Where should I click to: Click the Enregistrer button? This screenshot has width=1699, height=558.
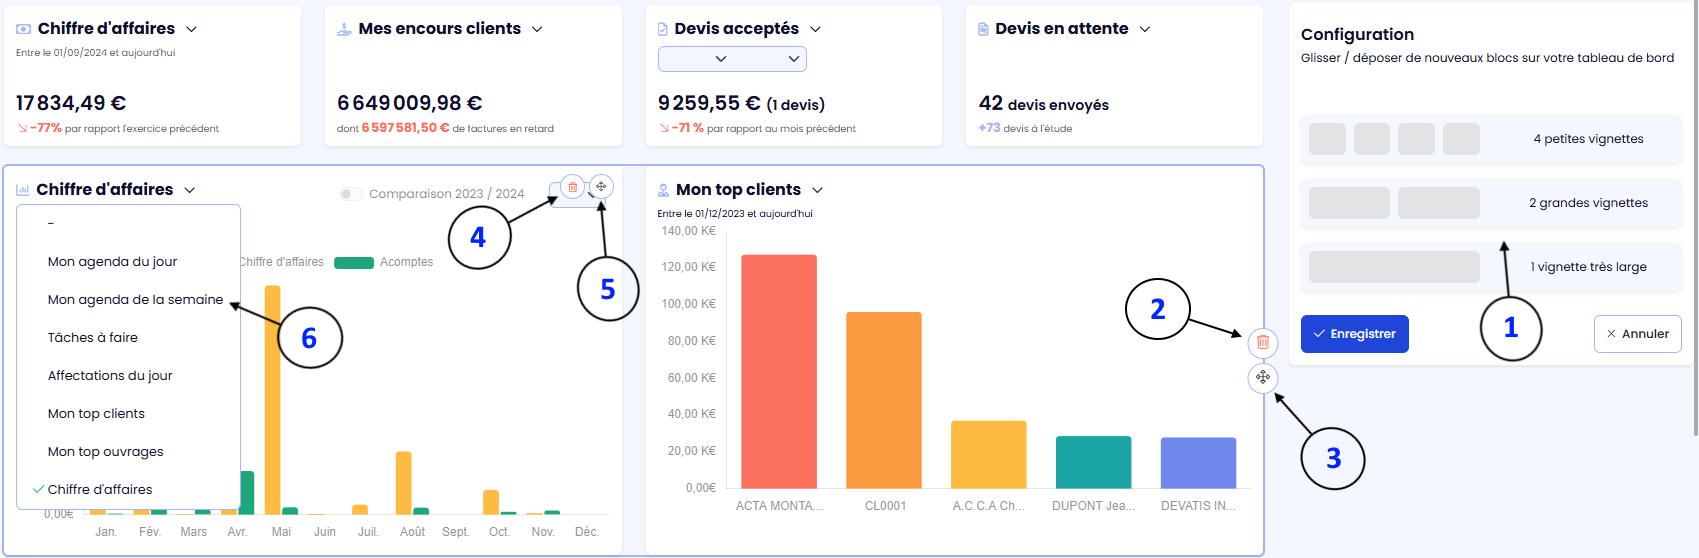[1354, 334]
